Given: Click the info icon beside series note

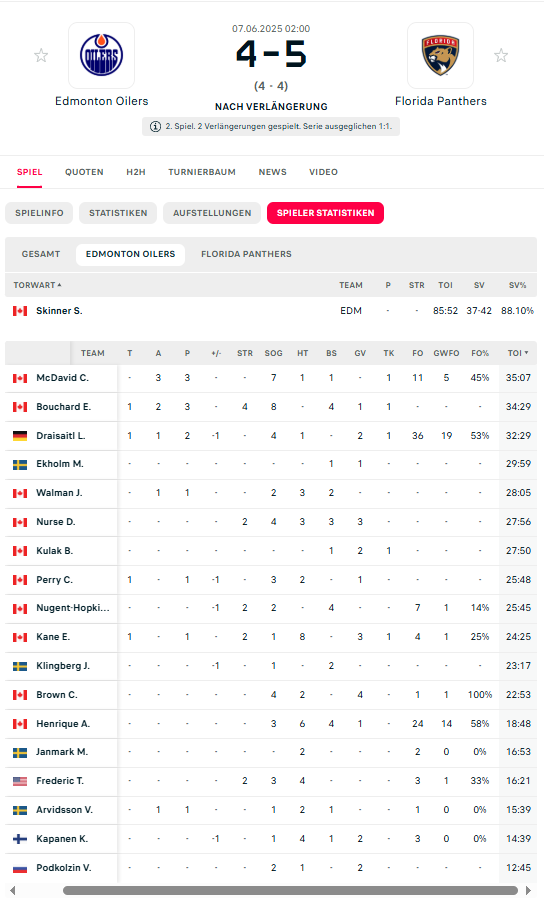Looking at the screenshot, I should click(155, 127).
